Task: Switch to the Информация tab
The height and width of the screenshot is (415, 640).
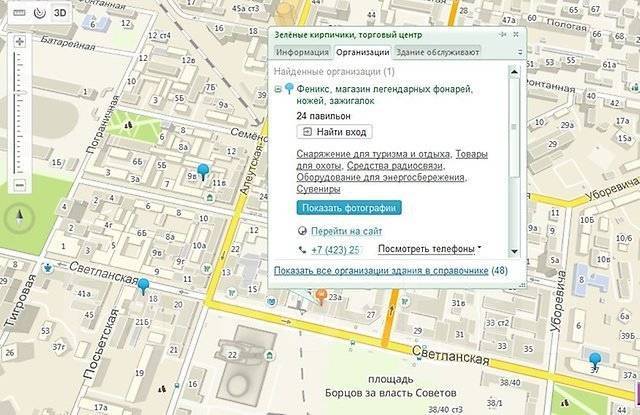Action: click(302, 51)
